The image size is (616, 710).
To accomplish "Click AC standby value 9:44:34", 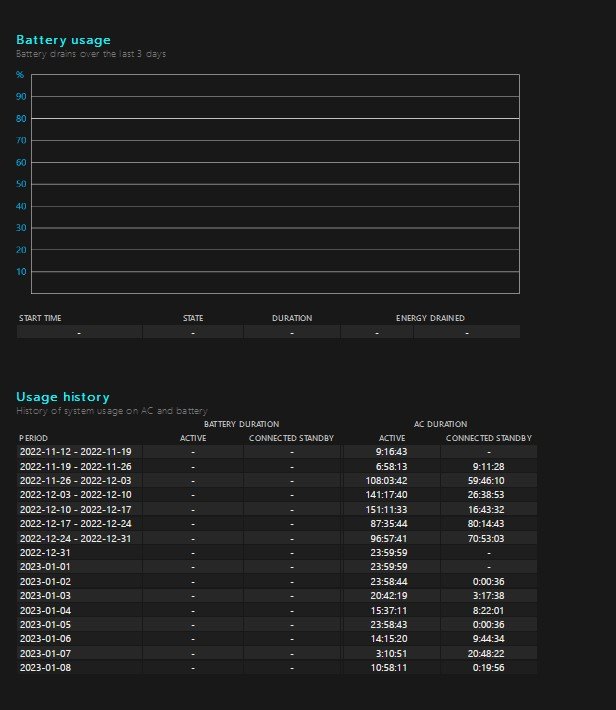I will [489, 639].
